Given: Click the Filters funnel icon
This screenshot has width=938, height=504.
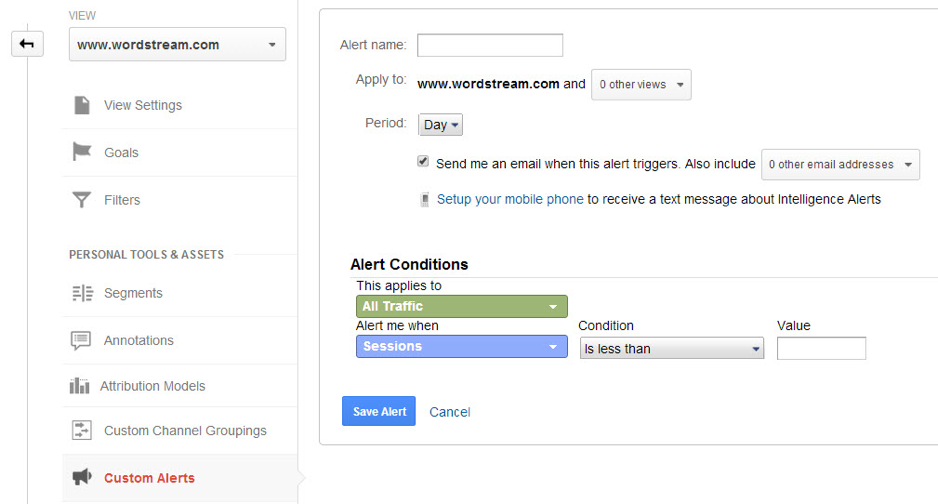Looking at the screenshot, I should click(81, 200).
